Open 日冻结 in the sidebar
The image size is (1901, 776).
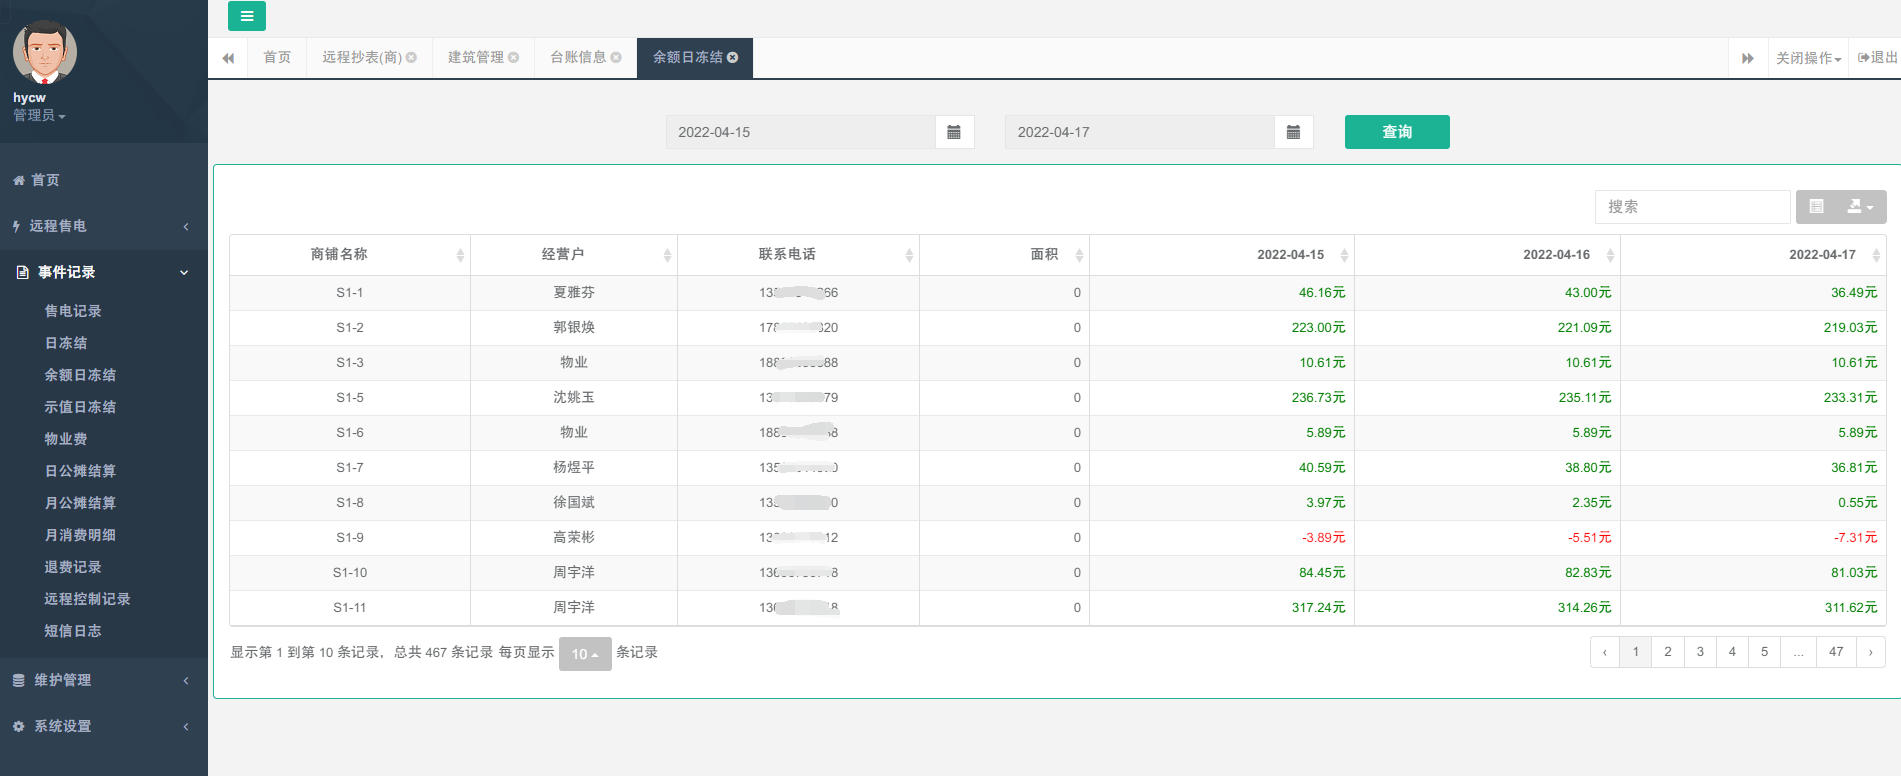(x=66, y=343)
